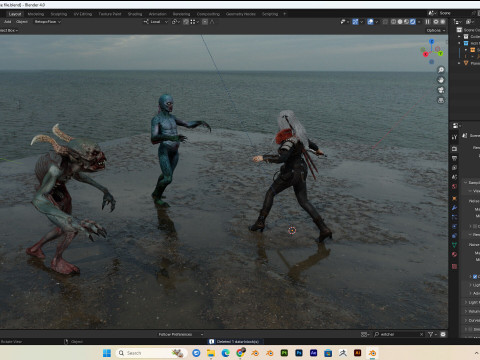The width and height of the screenshot is (480, 360).
Task: Click the blue Z axis on navigation gizmo
Action: [432, 42]
